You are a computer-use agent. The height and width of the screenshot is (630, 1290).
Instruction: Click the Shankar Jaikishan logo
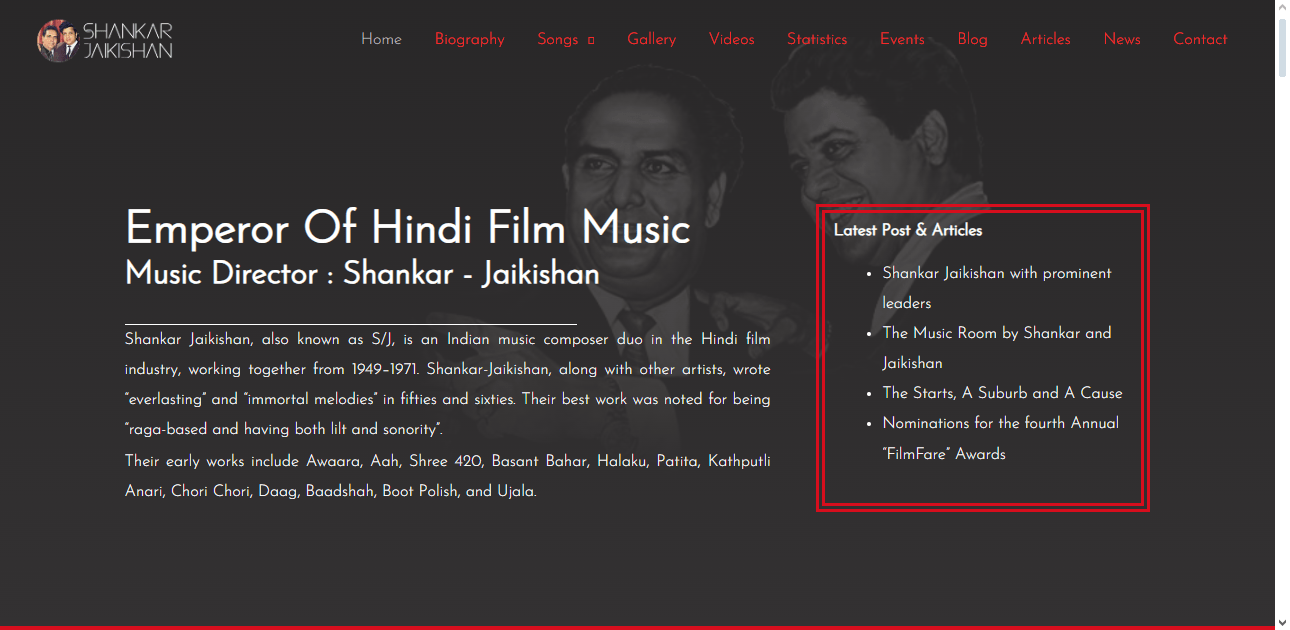tap(105, 40)
